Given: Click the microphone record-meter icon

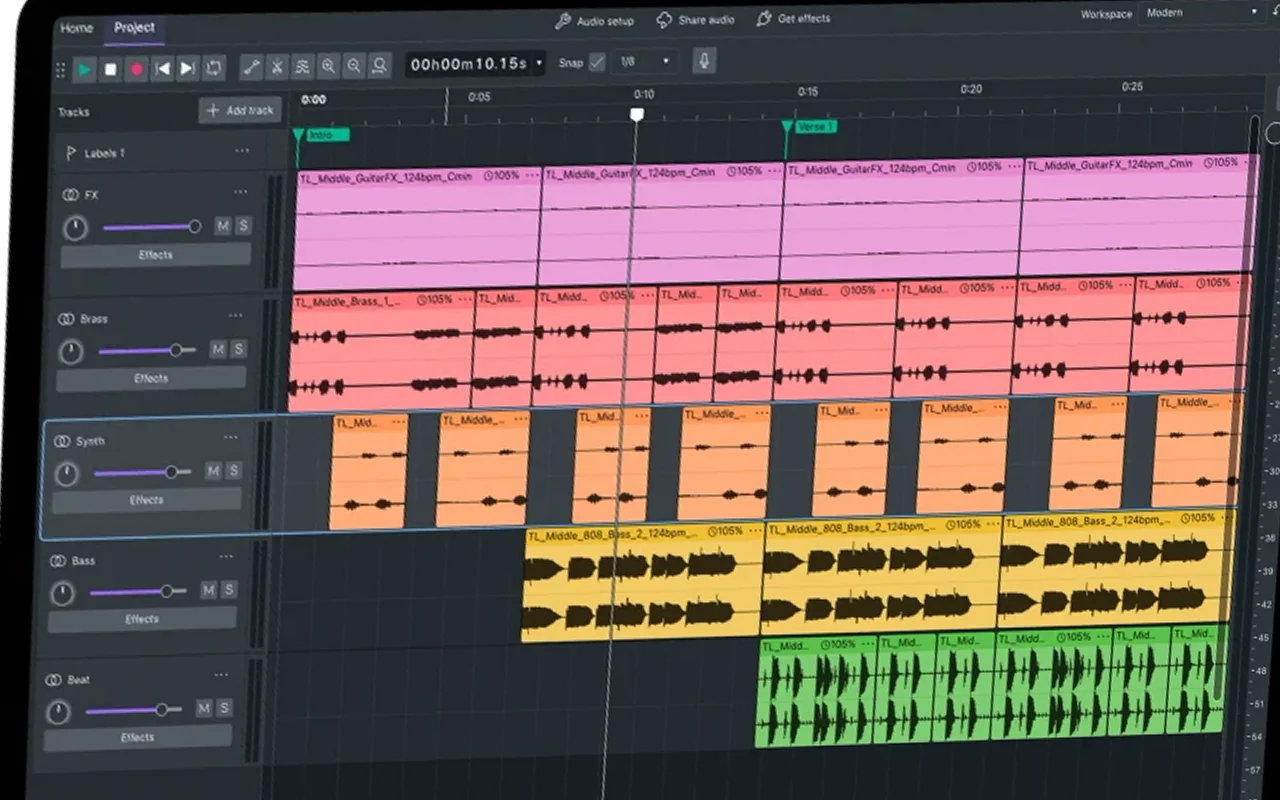Looking at the screenshot, I should pyautogui.click(x=704, y=61).
